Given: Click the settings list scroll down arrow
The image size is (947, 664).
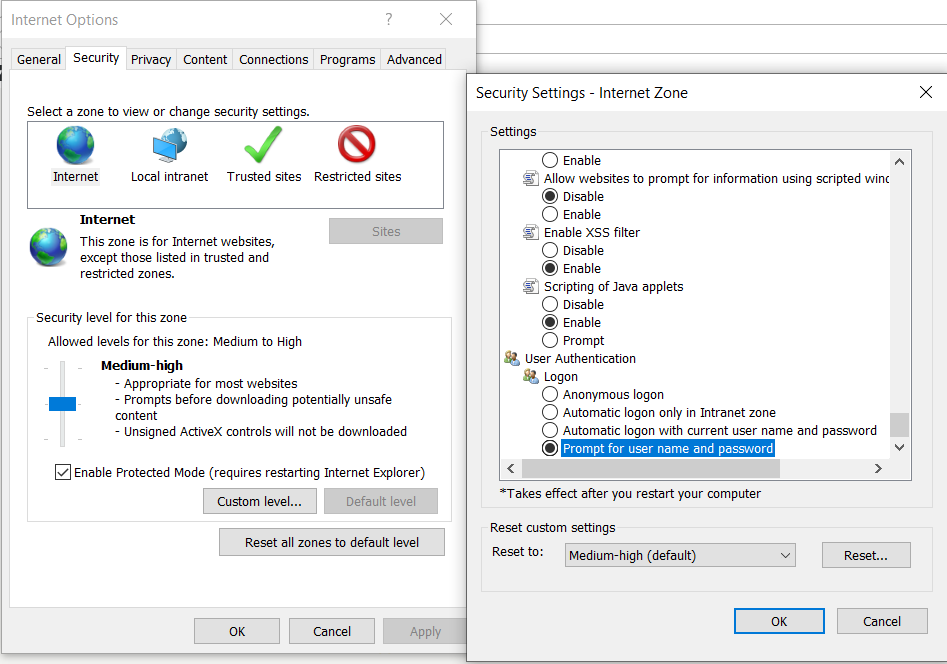Looking at the screenshot, I should coord(900,448).
